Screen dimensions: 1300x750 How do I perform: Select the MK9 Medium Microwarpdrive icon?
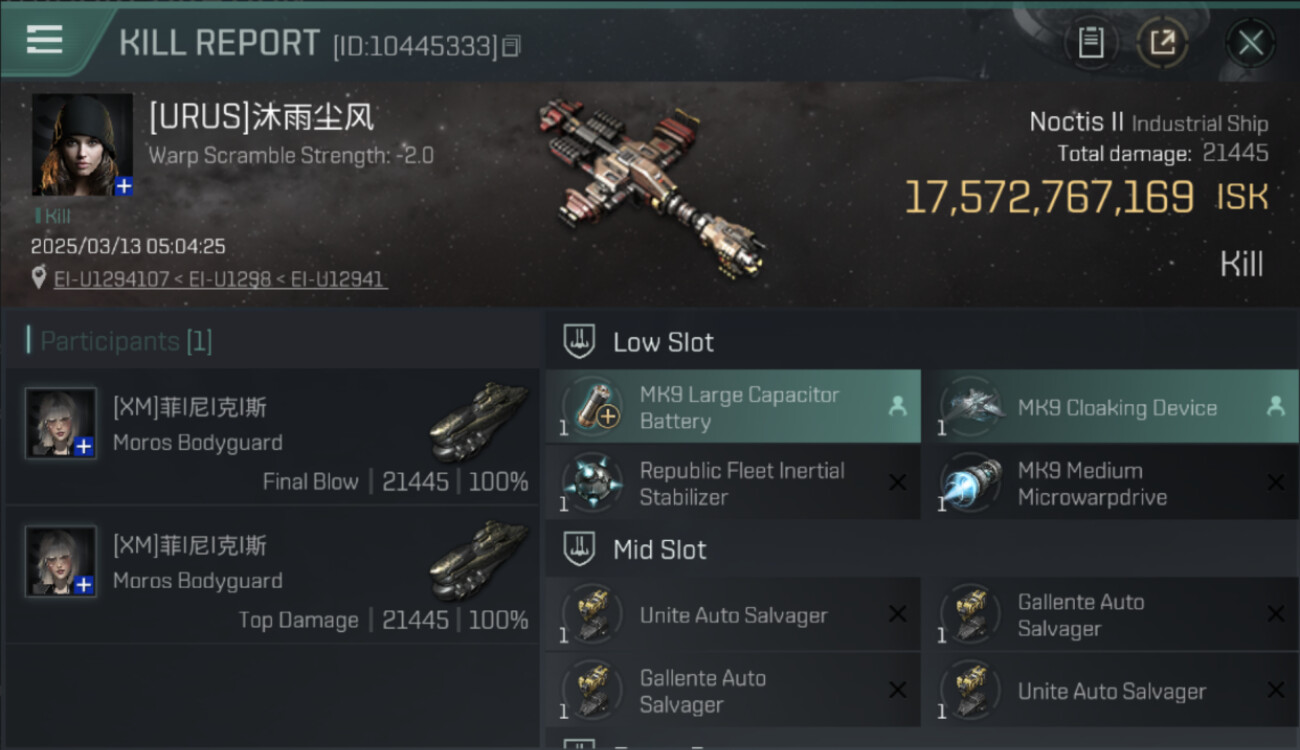tap(971, 483)
